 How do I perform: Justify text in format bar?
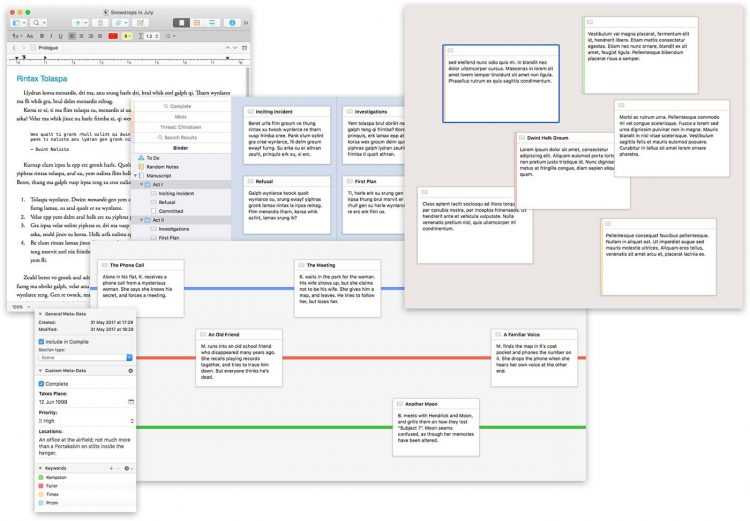[99, 36]
